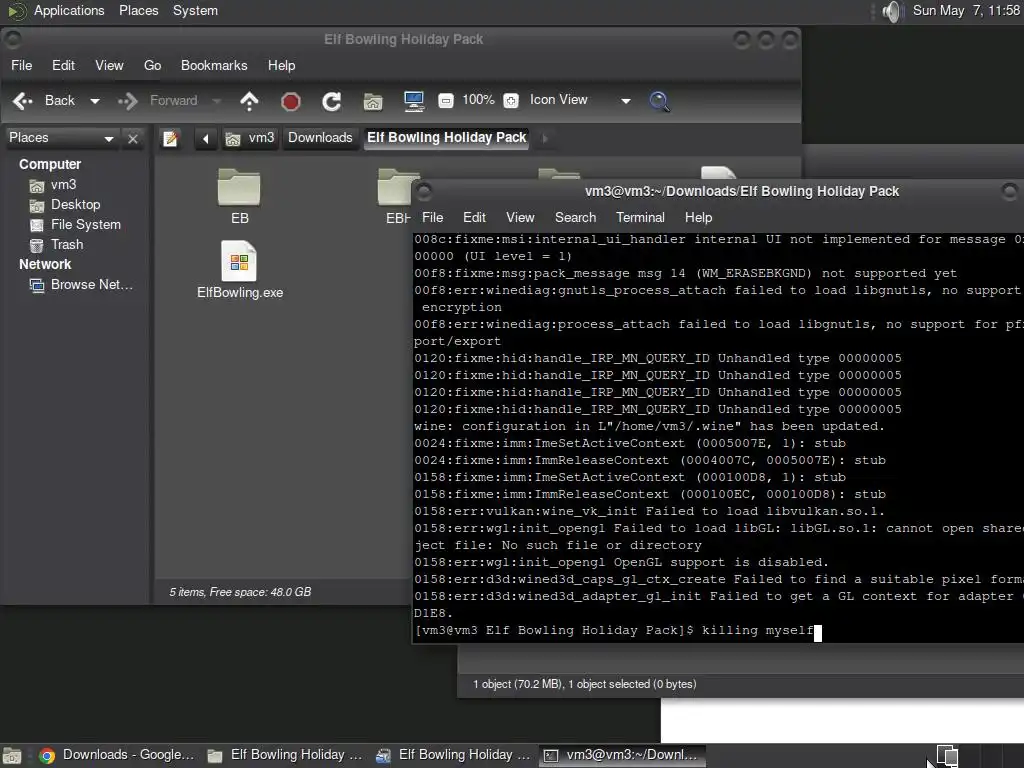Open the terminal Search menu
The width and height of the screenshot is (1024, 768).
575,217
